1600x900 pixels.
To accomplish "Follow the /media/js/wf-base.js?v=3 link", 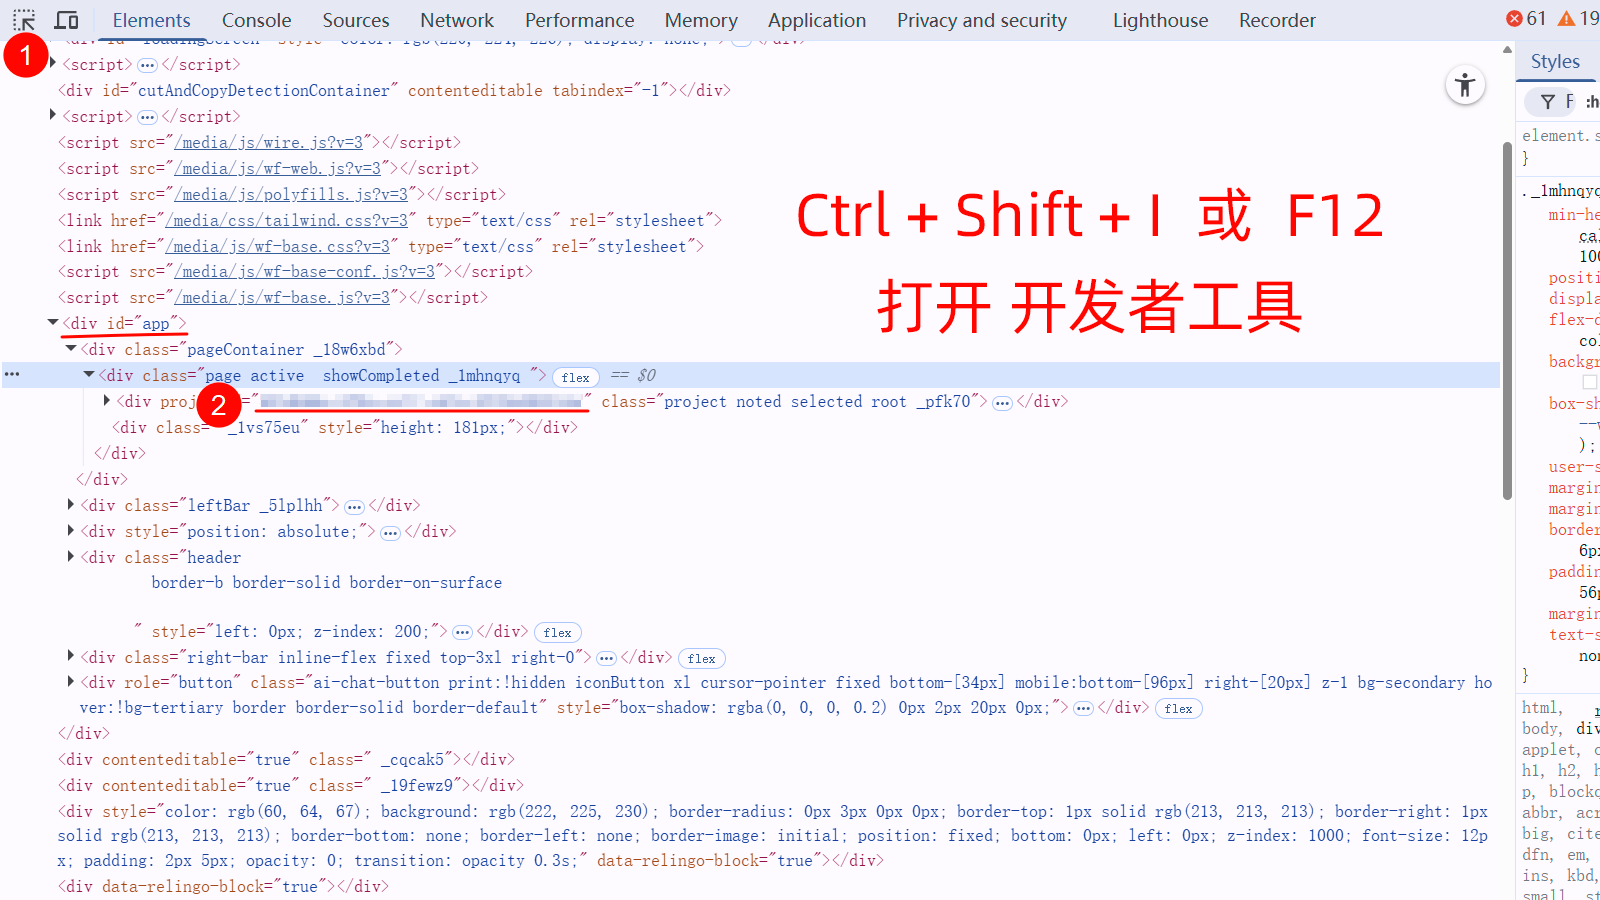I will coord(283,298).
